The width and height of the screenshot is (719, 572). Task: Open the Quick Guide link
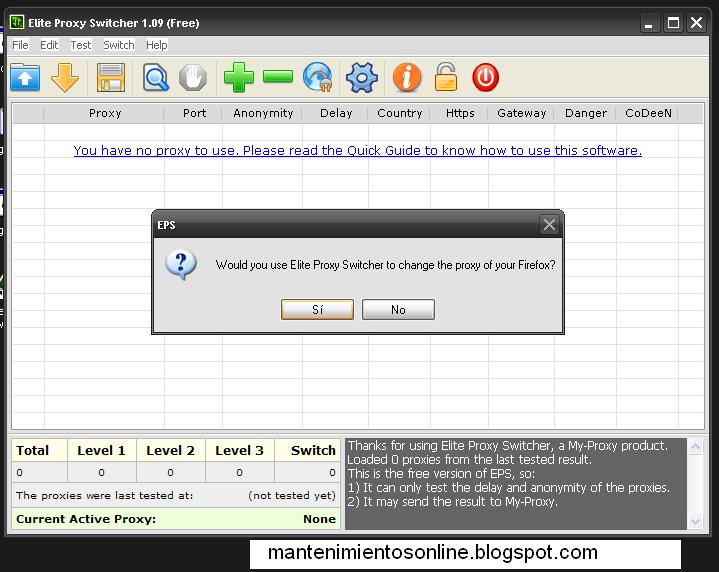pyautogui.click(x=358, y=150)
